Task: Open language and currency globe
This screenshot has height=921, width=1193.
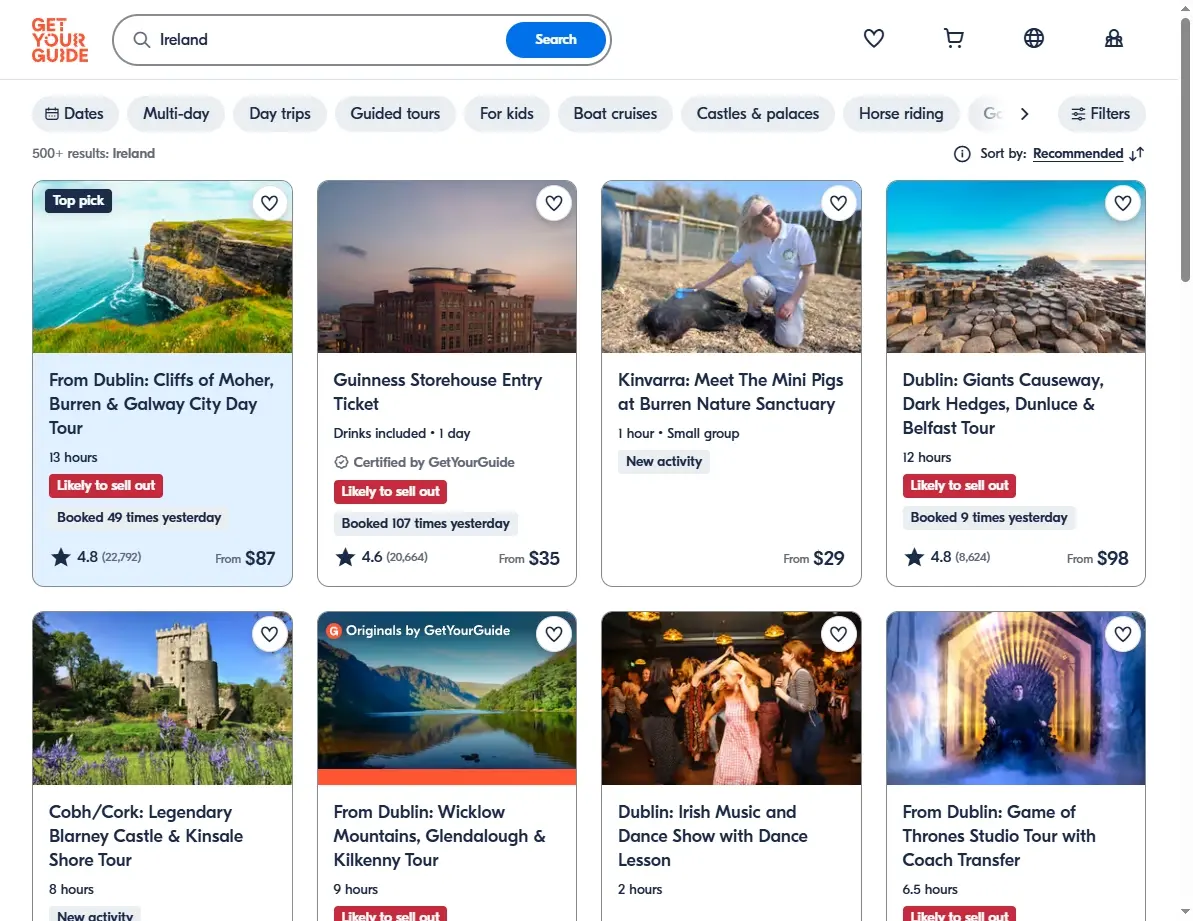Action: [1033, 38]
